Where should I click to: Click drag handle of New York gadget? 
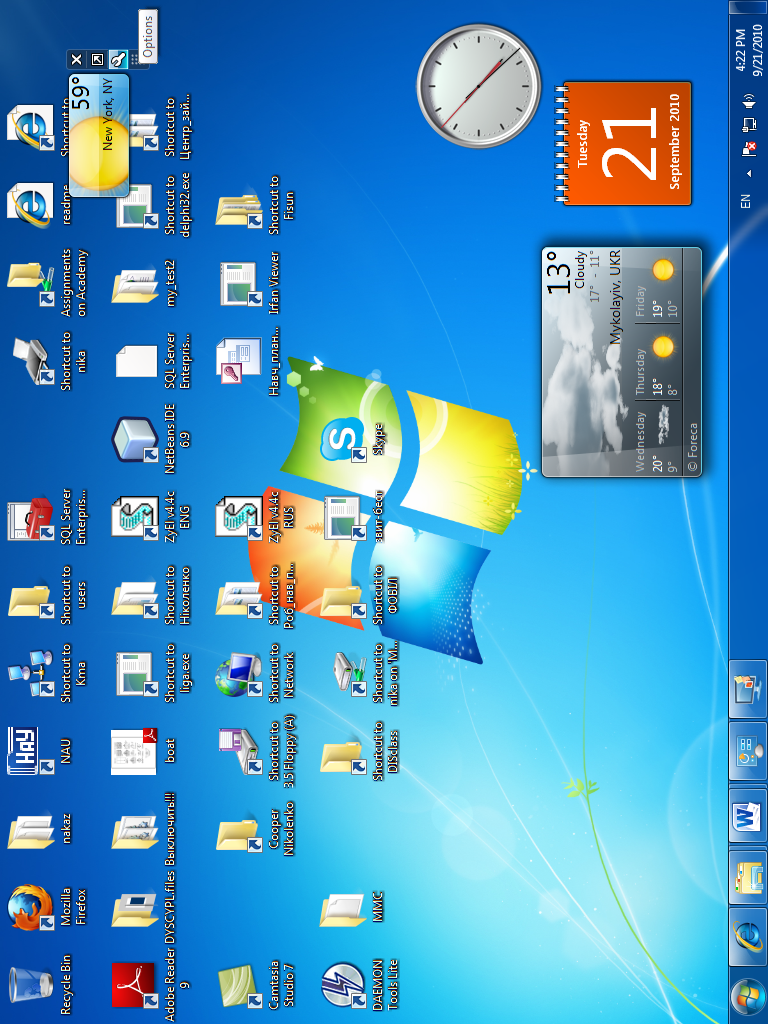click(136, 60)
